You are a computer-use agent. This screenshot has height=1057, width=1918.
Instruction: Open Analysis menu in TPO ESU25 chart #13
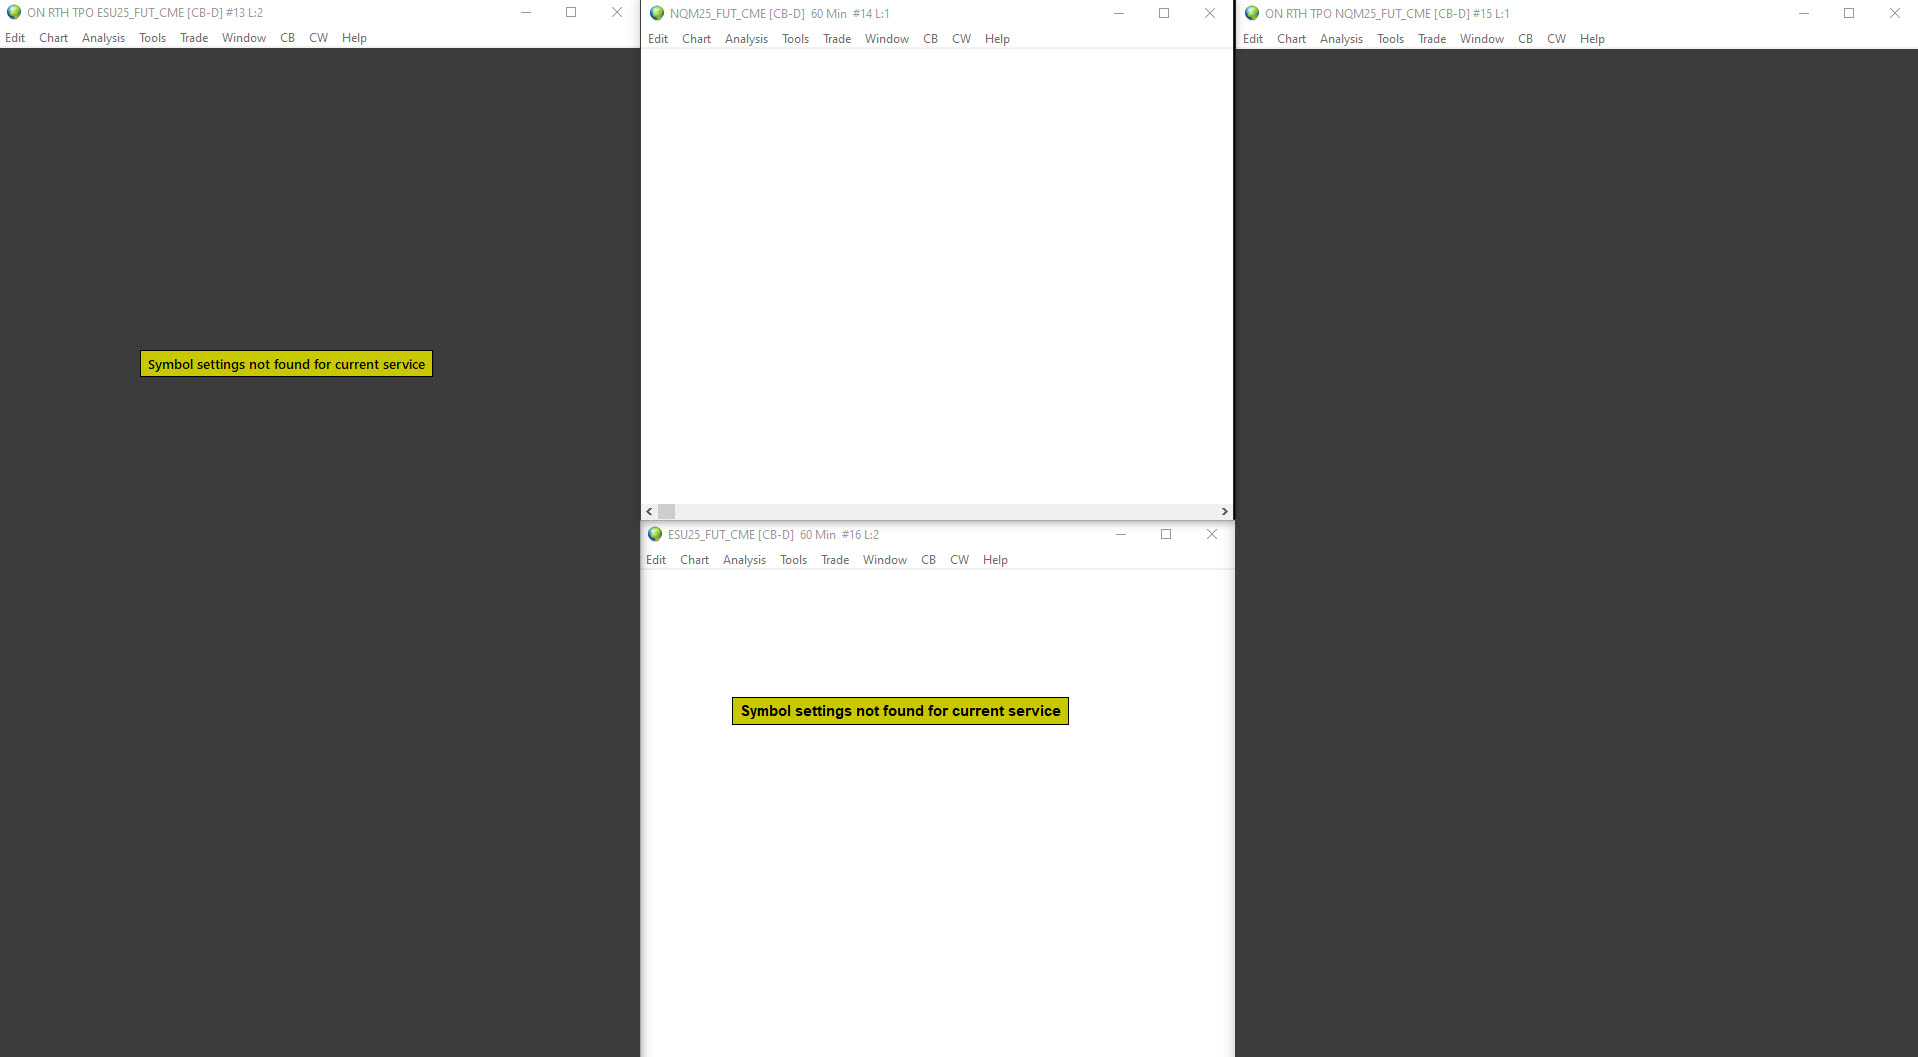[104, 38]
